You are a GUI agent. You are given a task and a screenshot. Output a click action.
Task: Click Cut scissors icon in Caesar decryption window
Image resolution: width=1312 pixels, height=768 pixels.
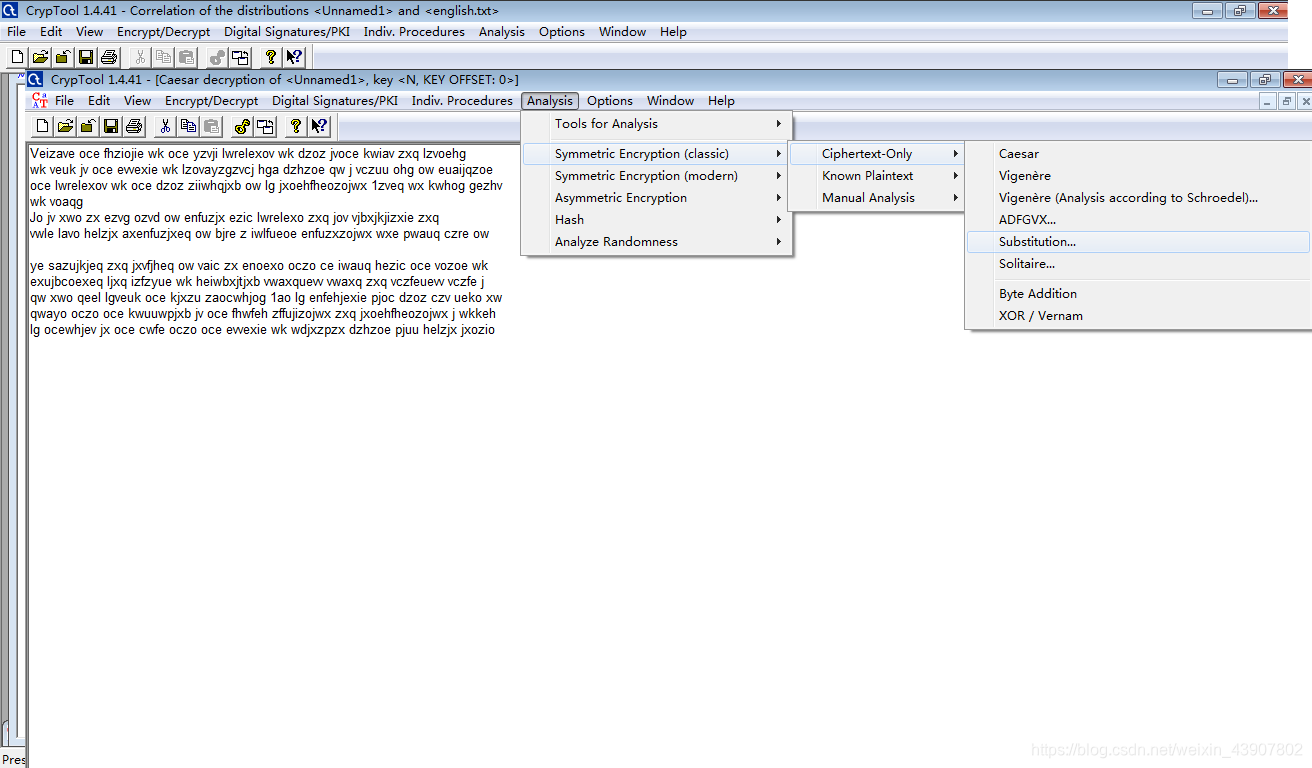pyautogui.click(x=165, y=126)
